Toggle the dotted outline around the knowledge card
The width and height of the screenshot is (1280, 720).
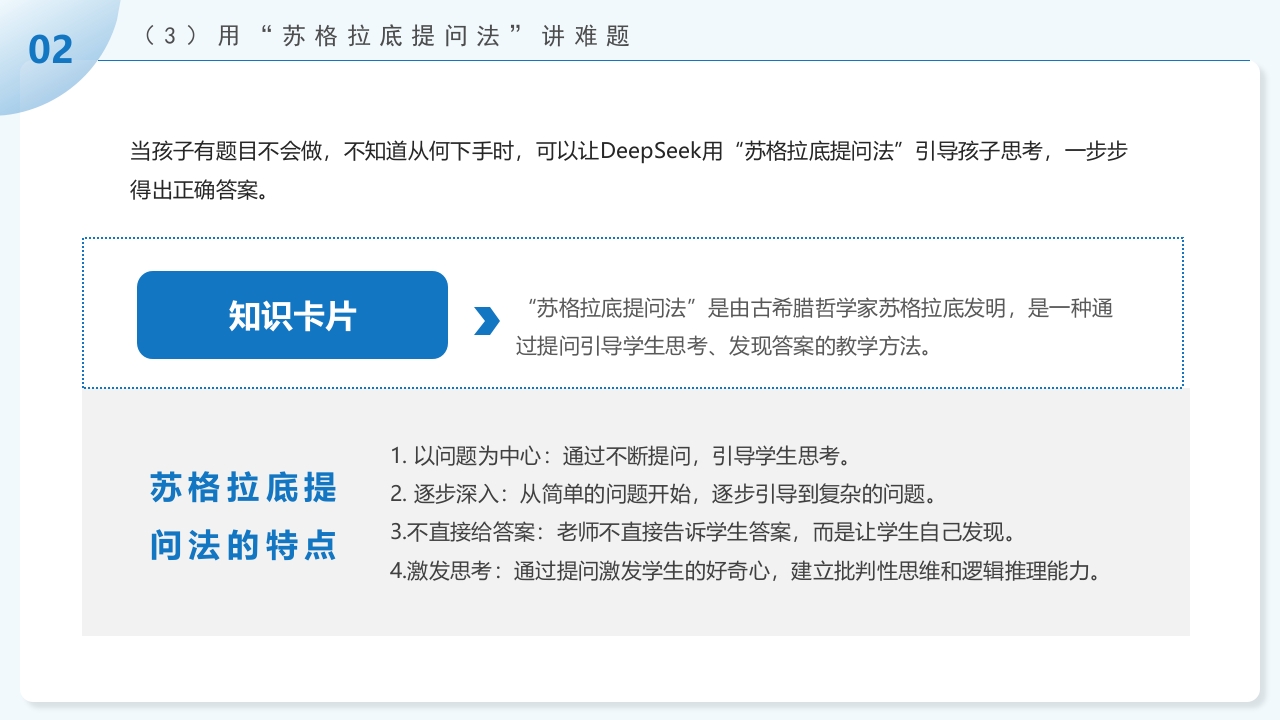(633, 238)
